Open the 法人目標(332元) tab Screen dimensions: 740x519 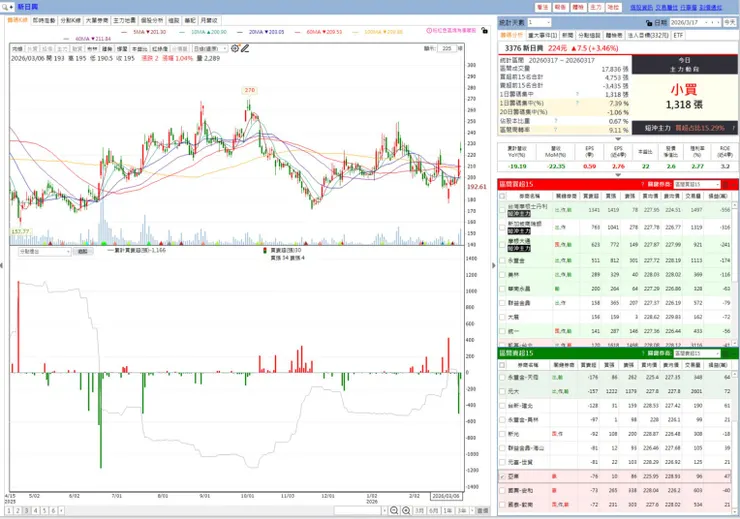[x=648, y=35]
